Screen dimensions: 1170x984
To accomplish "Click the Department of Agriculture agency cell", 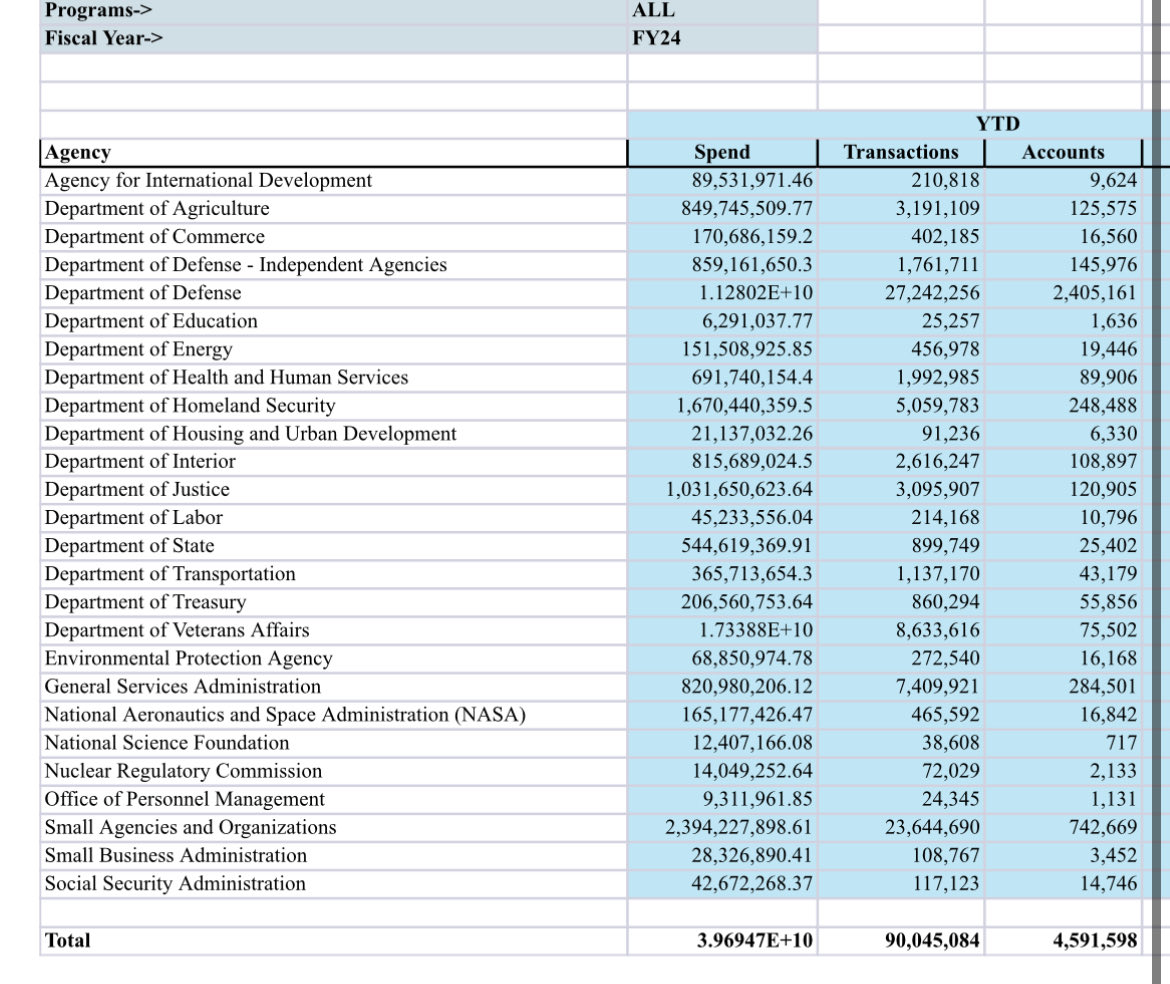I will click(x=332, y=209).
